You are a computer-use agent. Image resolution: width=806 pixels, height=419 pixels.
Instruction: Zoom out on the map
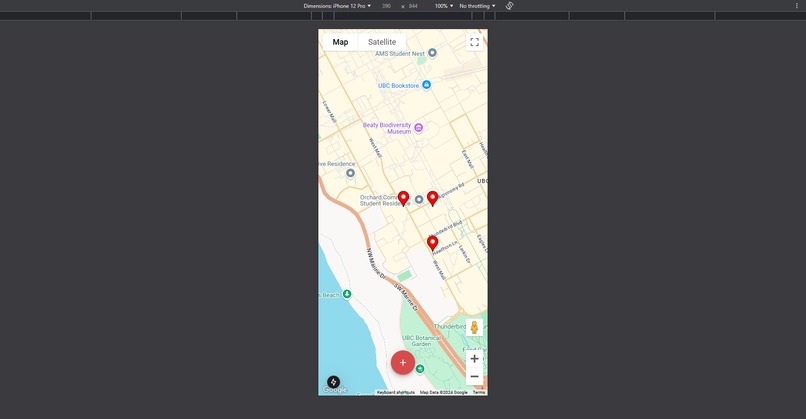coord(474,376)
